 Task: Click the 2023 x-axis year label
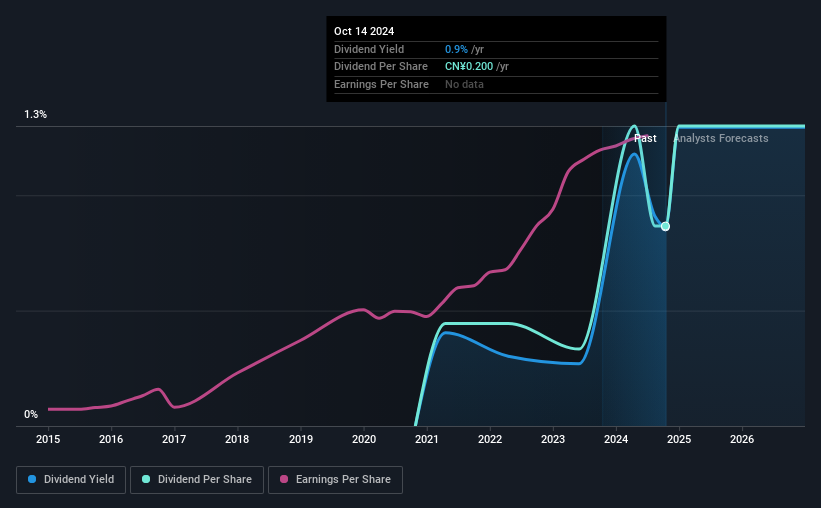553,439
